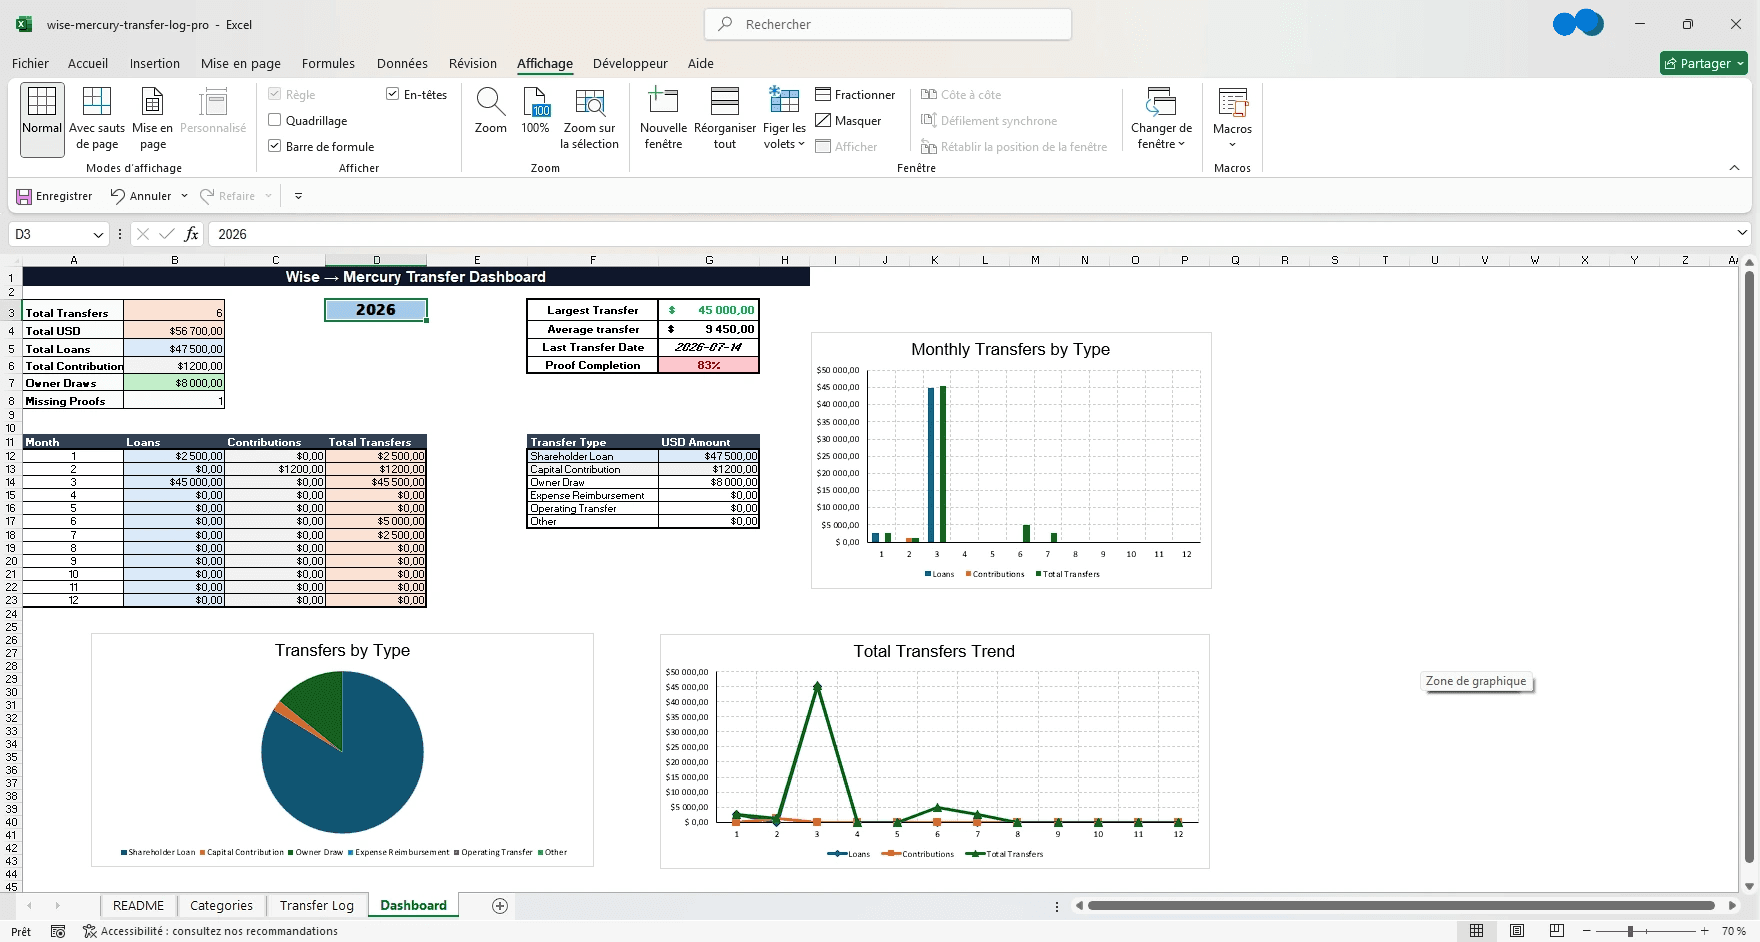Toggle the Barre de formule checkbox

click(x=275, y=146)
